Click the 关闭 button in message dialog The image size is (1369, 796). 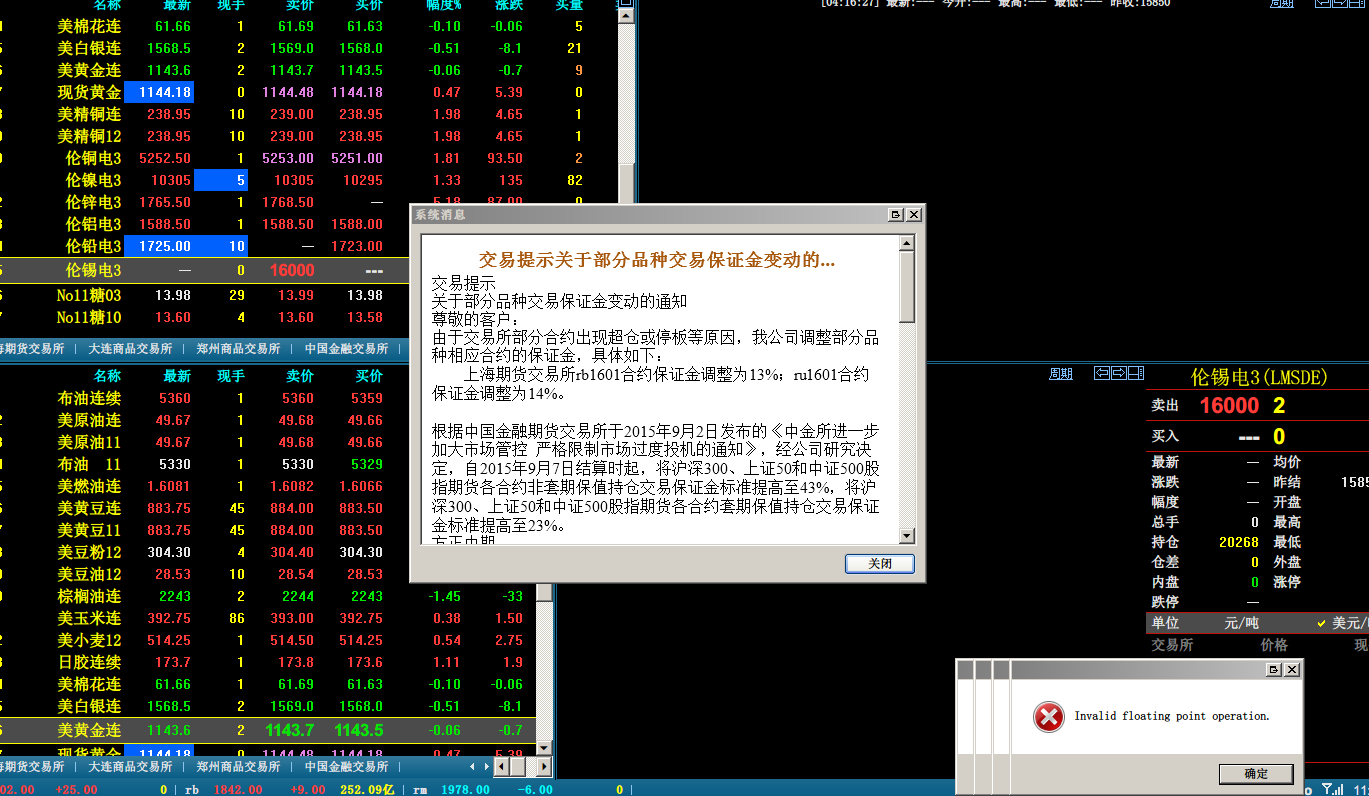879,564
